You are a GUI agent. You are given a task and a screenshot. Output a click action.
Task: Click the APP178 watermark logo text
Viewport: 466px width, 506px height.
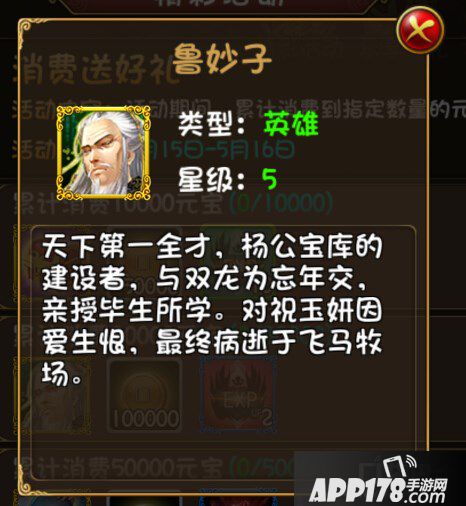(x=357, y=490)
